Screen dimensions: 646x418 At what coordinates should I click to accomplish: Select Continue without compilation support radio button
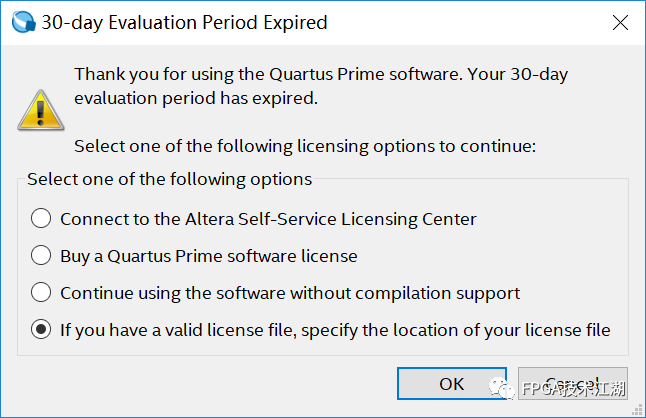pyautogui.click(x=41, y=292)
